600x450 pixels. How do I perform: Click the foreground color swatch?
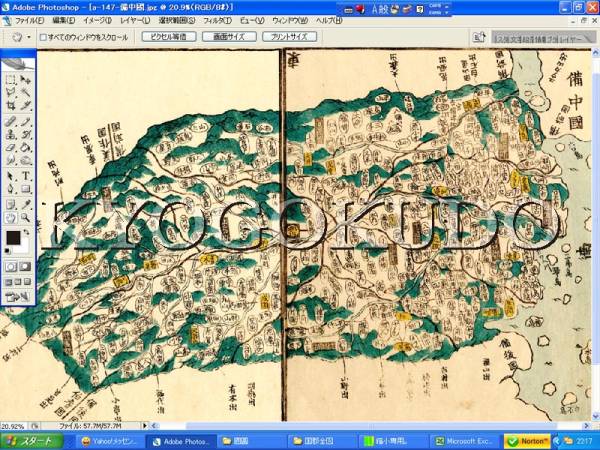click(x=13, y=238)
